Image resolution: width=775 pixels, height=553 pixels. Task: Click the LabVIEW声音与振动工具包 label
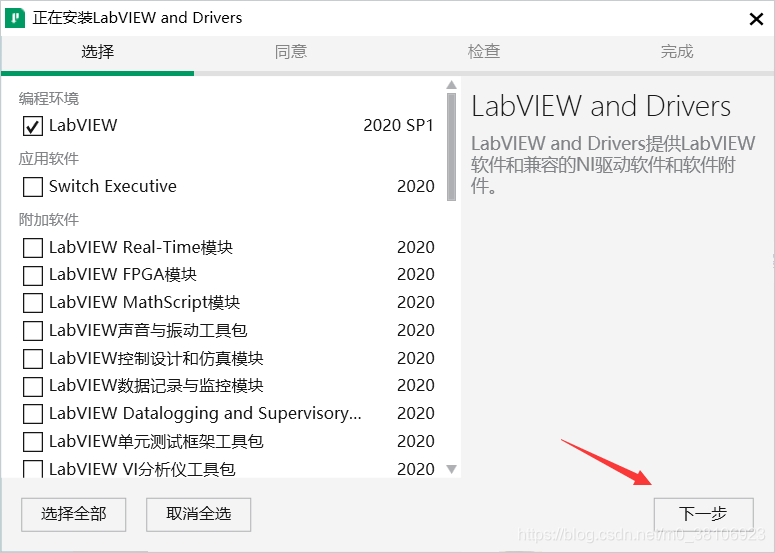[148, 330]
